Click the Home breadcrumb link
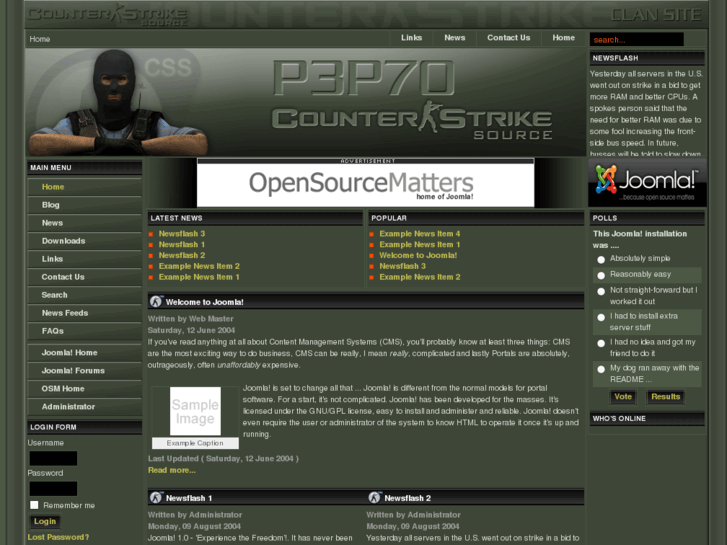 pos(40,39)
